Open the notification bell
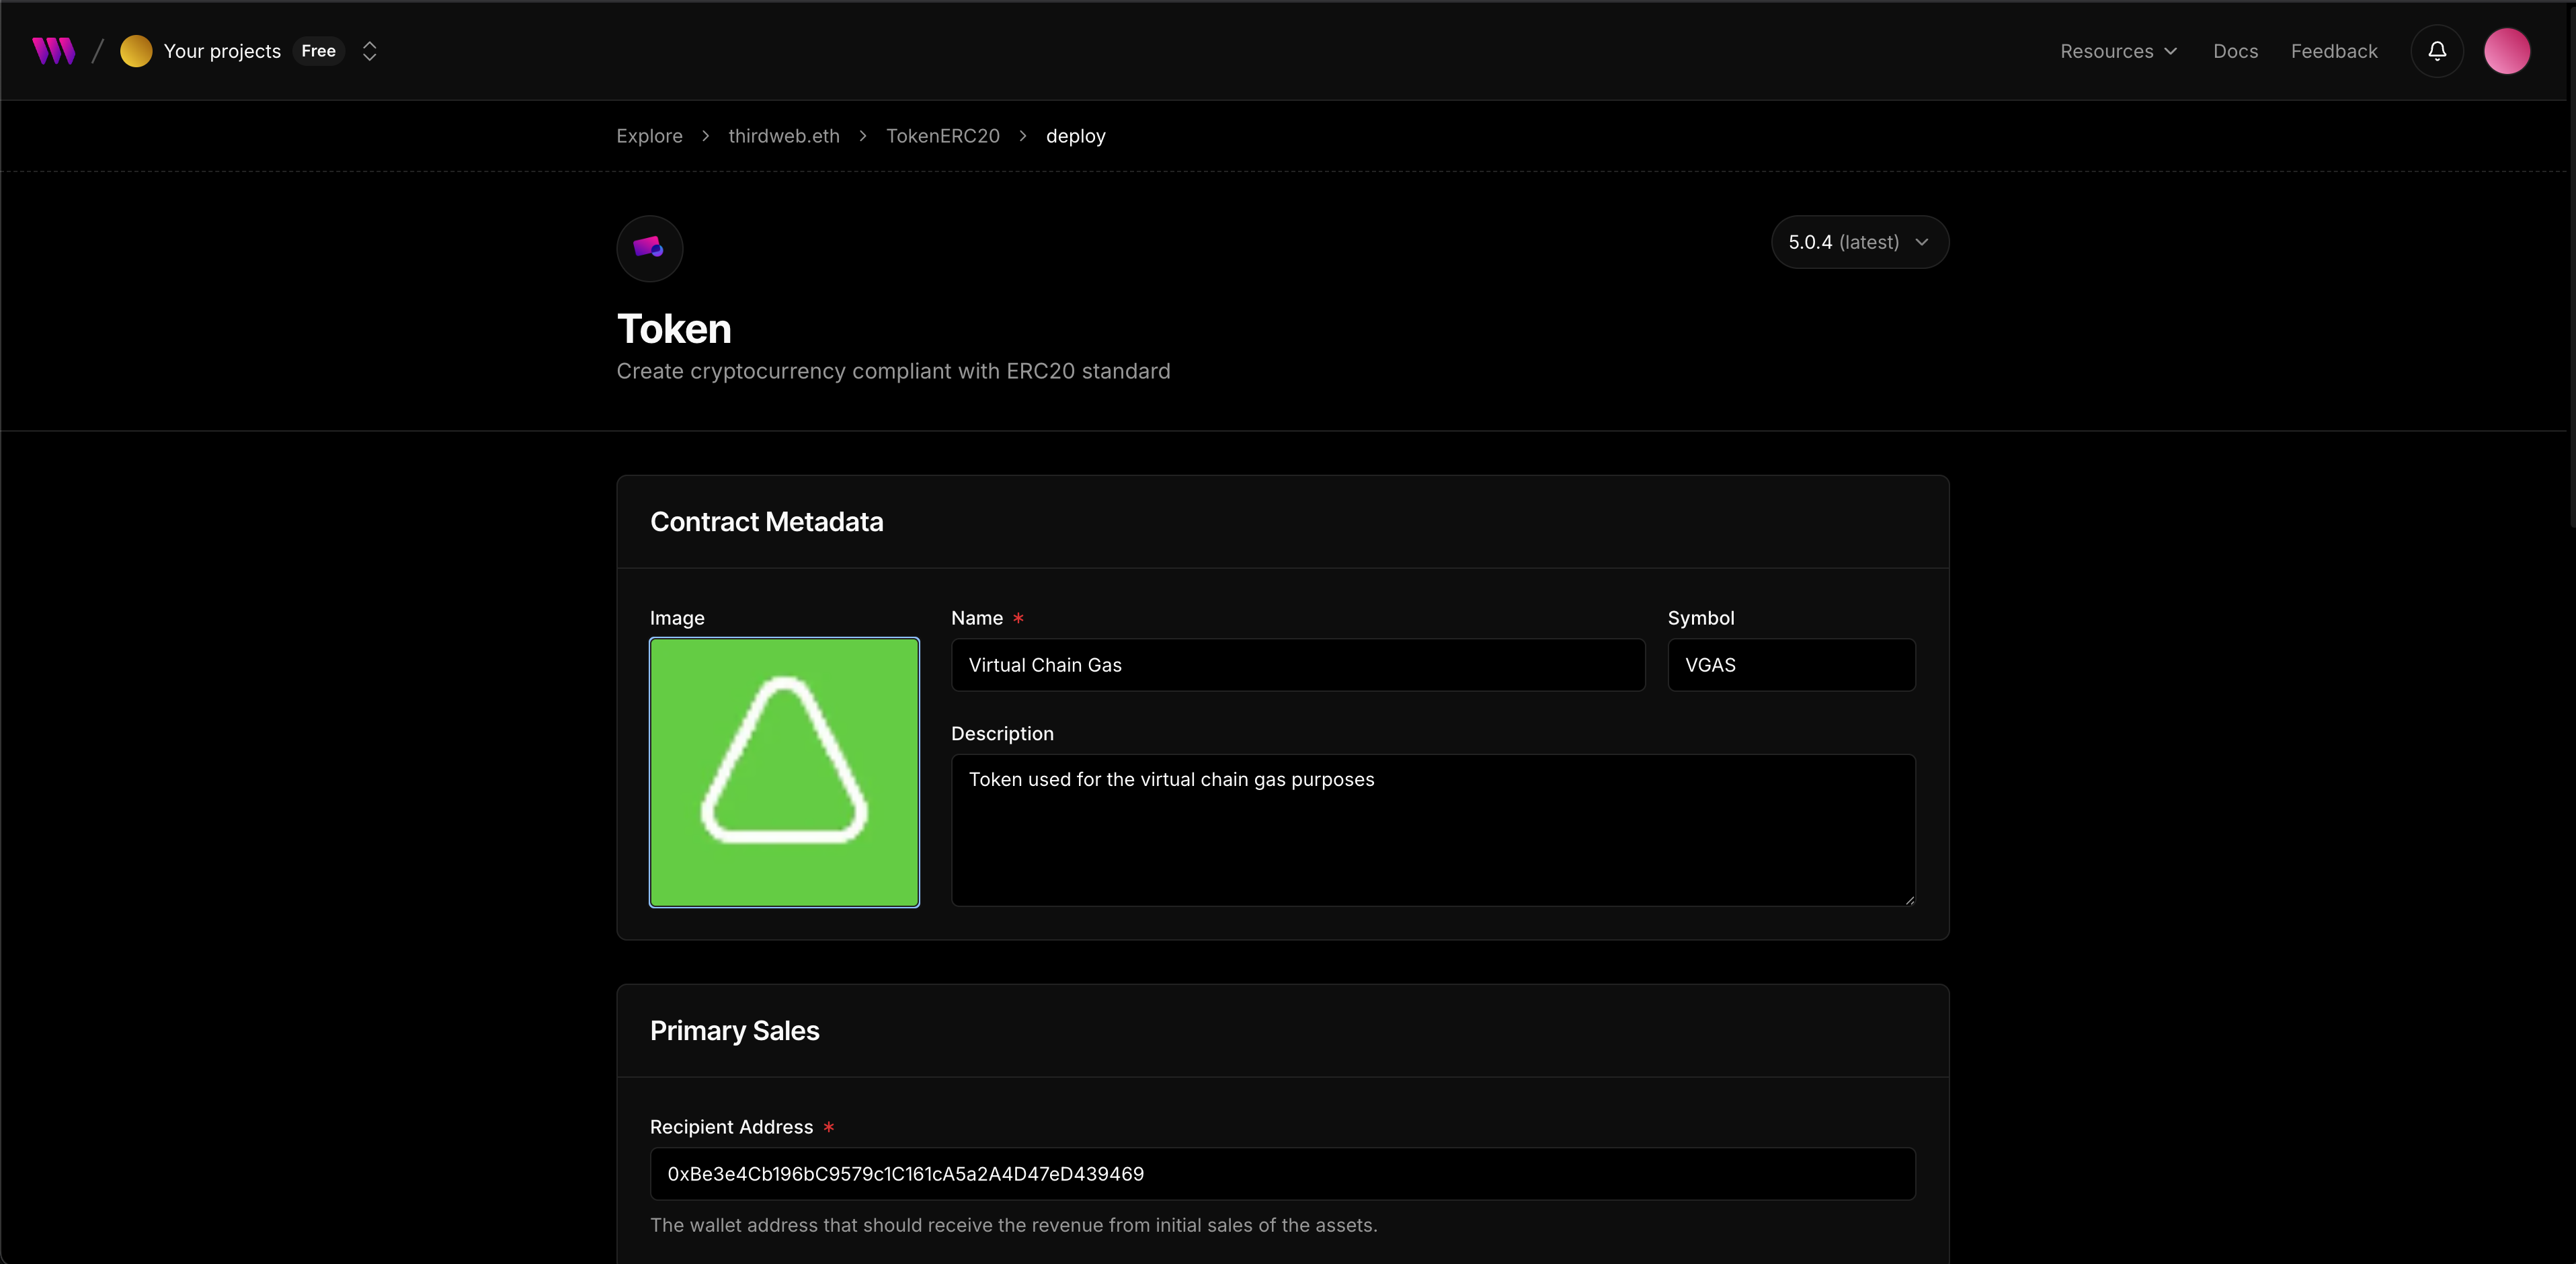The width and height of the screenshot is (2576, 1264). click(x=2437, y=51)
